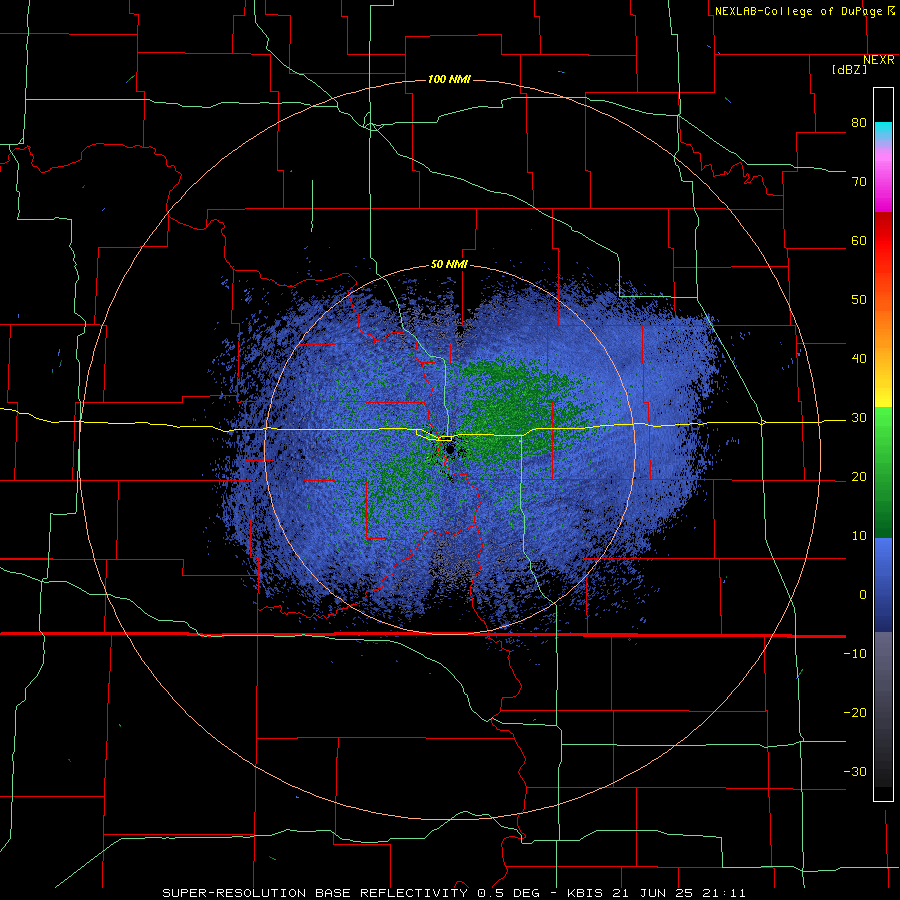Click the 50 NMI range ring label

[x=449, y=265]
